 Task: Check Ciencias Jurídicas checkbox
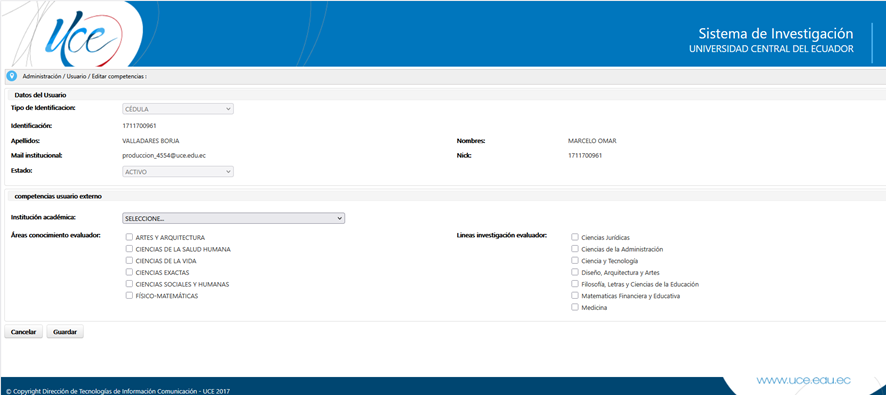tap(575, 237)
